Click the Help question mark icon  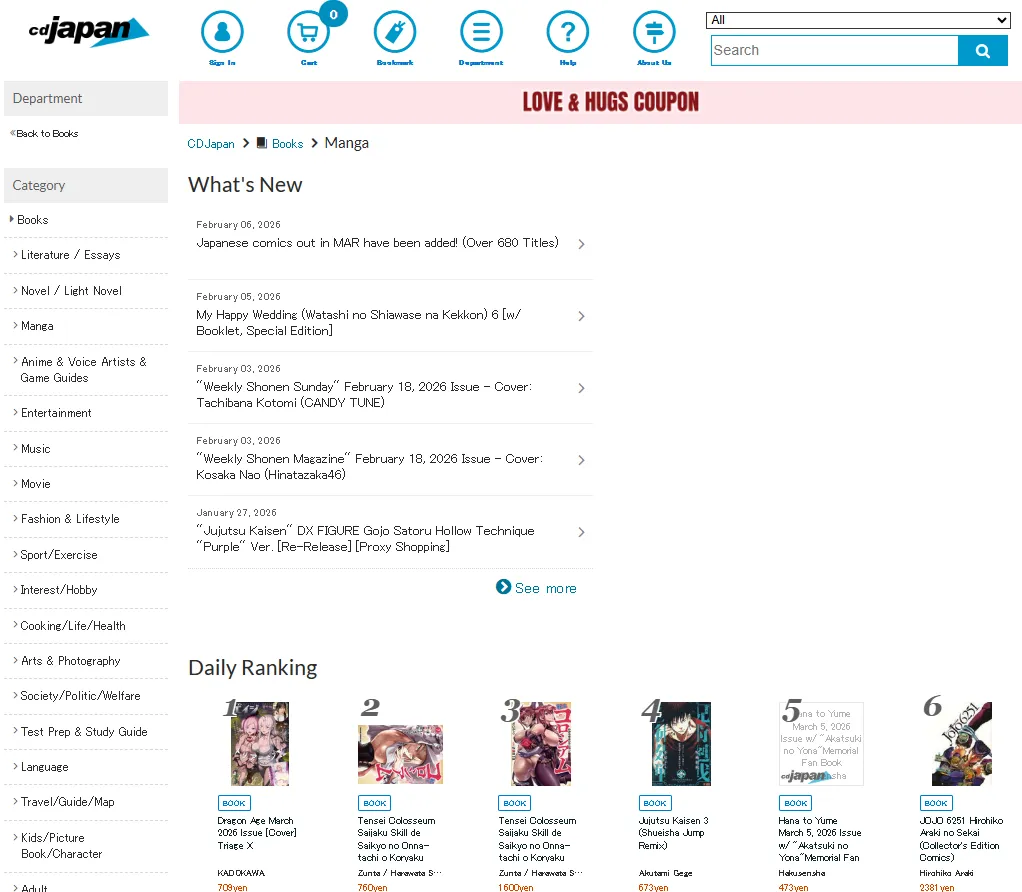568,33
